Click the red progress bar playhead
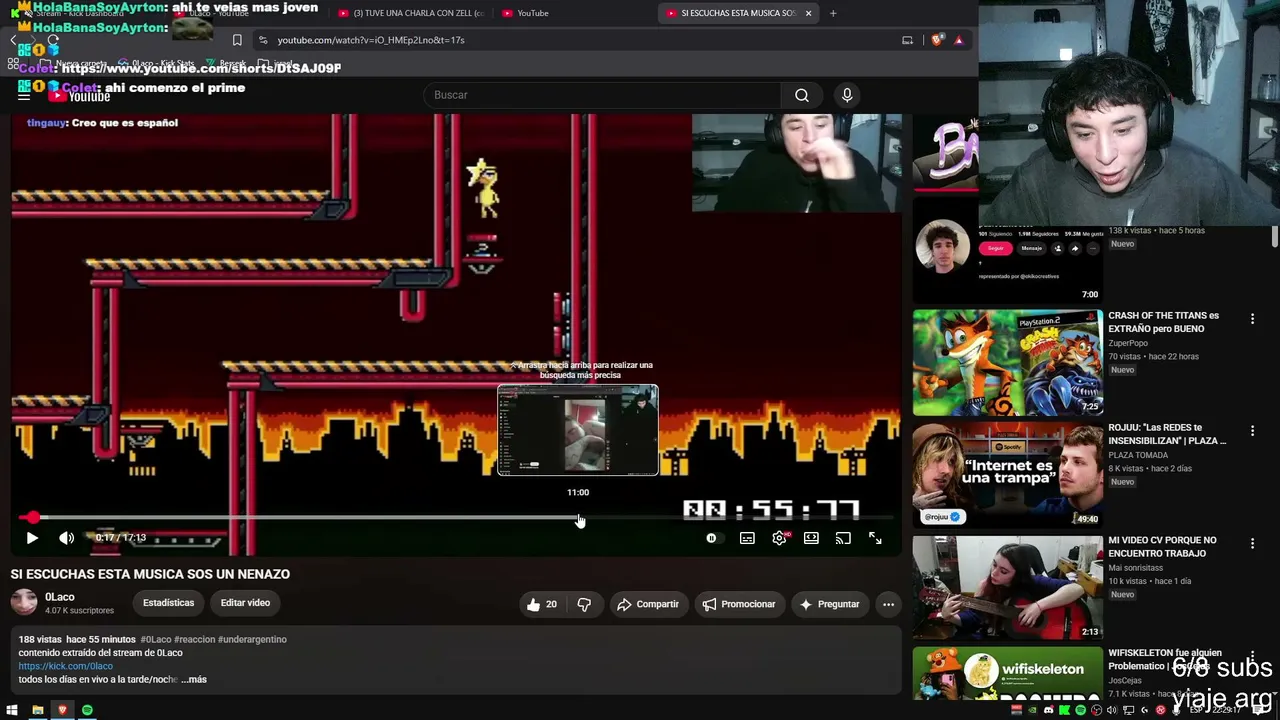Viewport: 1280px width, 720px height. [x=33, y=517]
